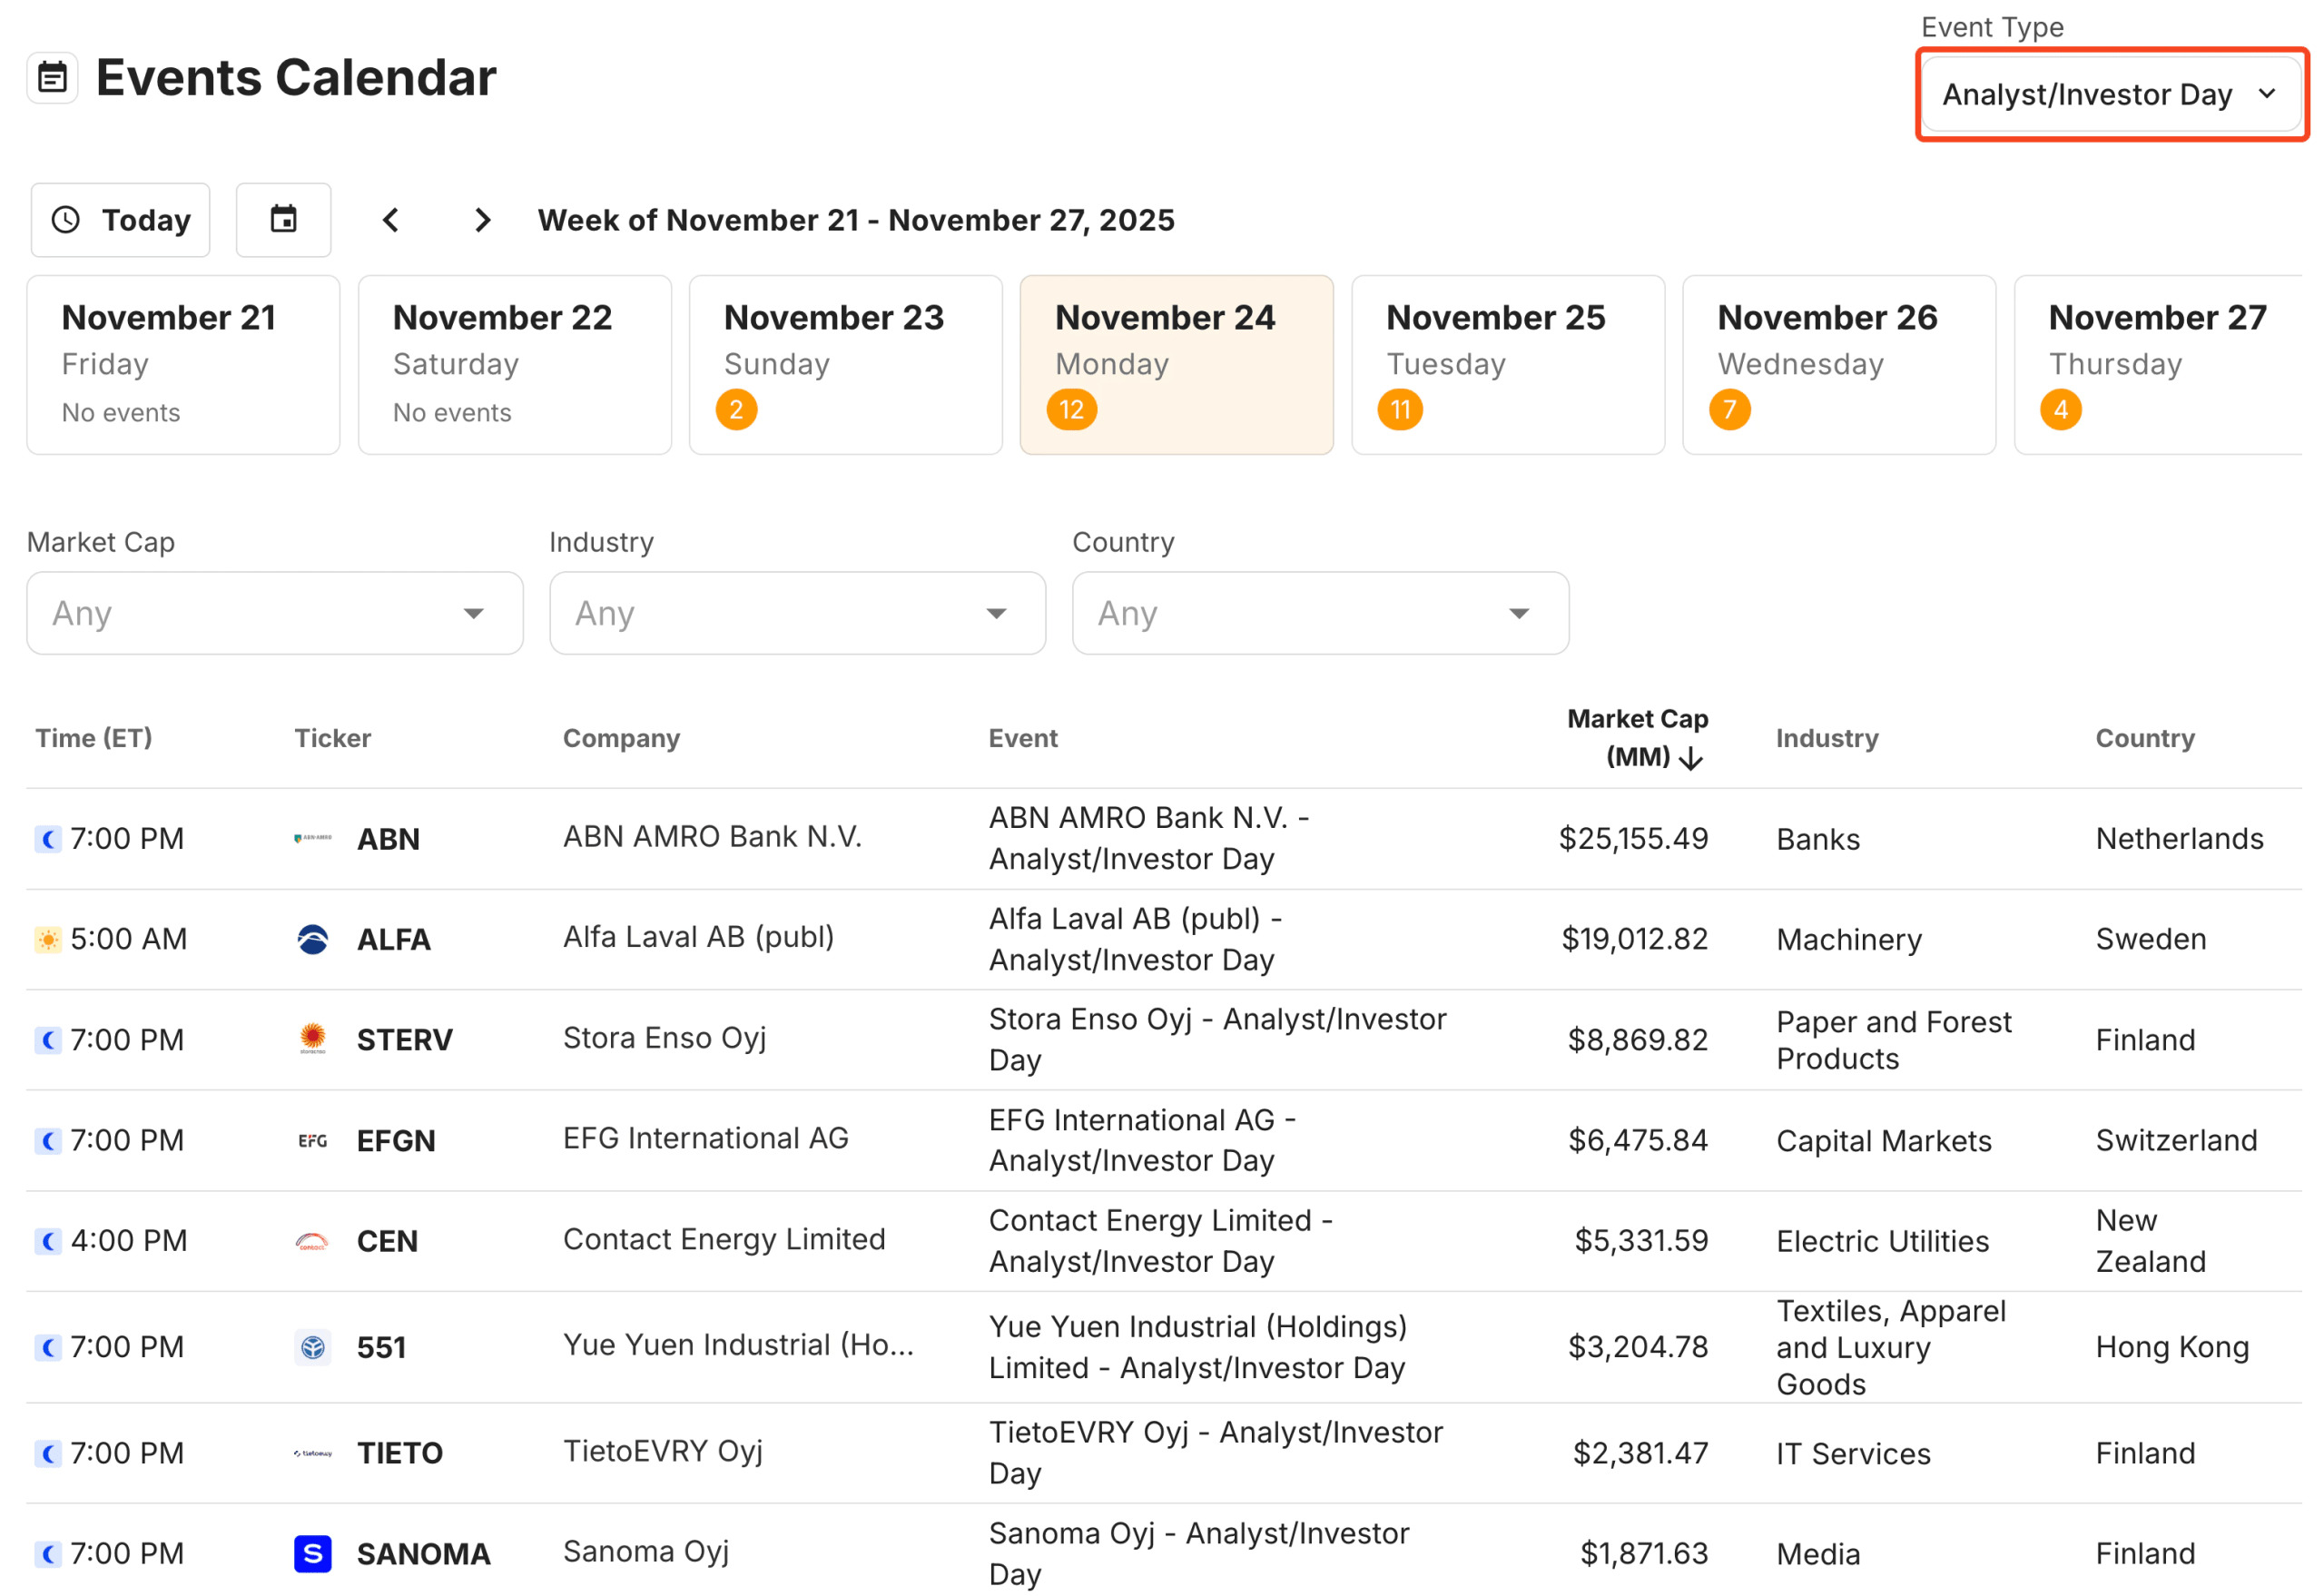Click the EFG International logo
The height and width of the screenshot is (1596, 2324).
pos(312,1140)
